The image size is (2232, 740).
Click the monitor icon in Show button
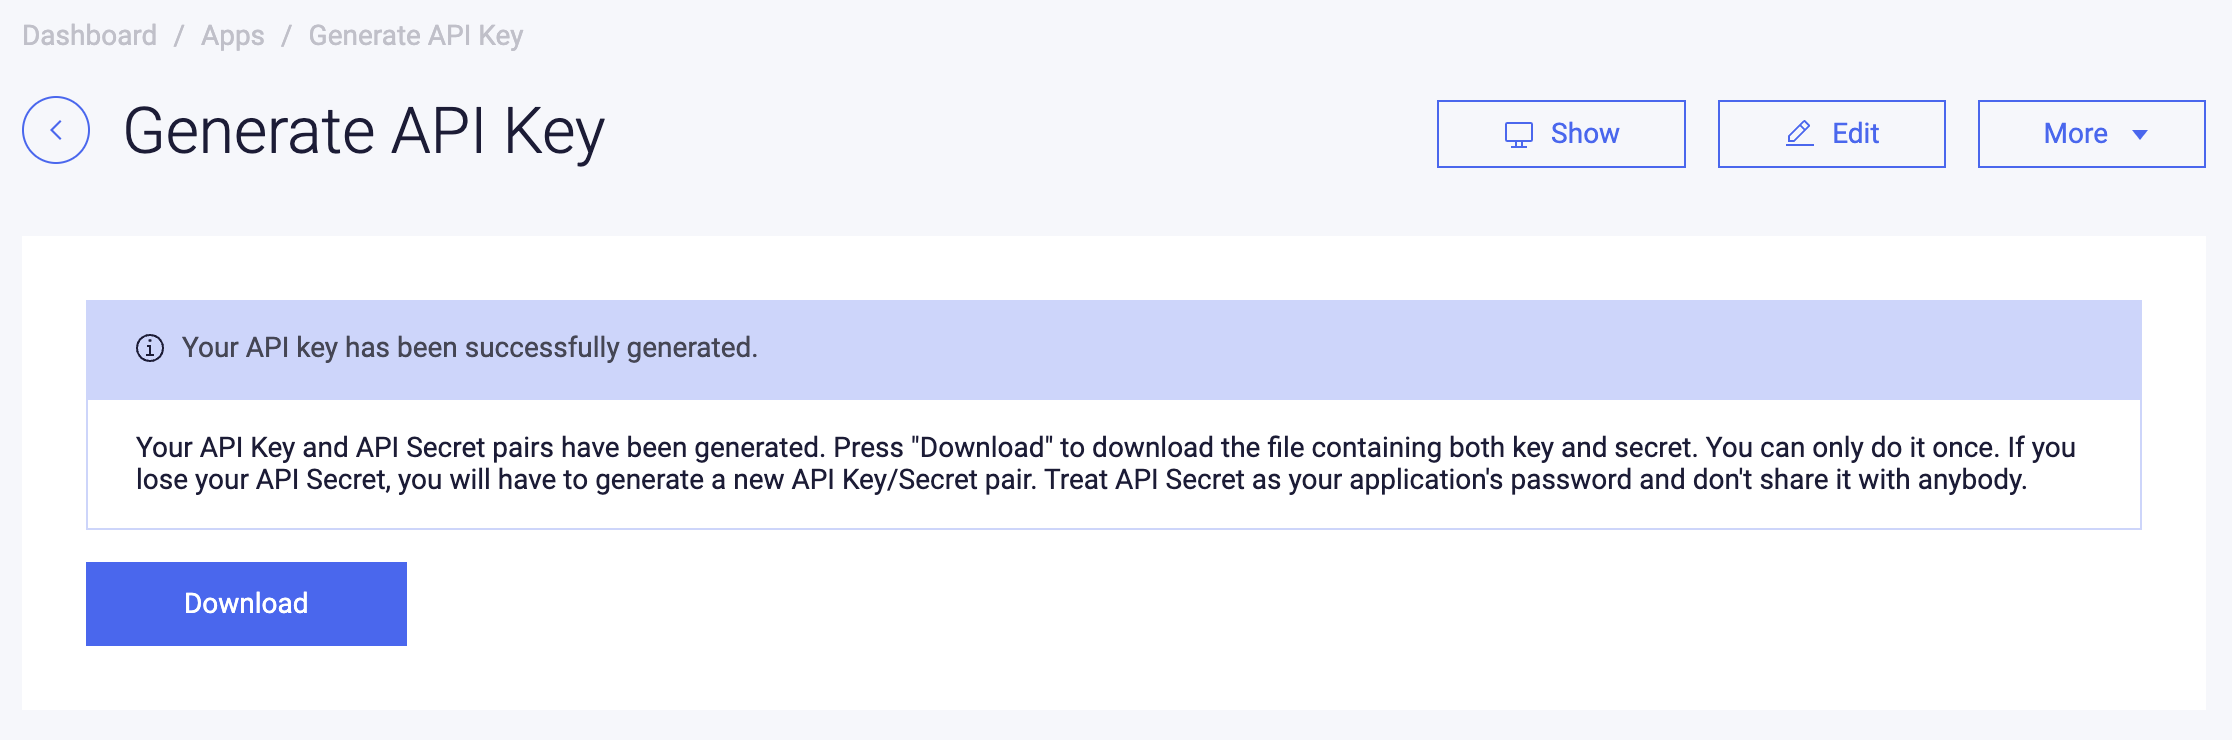[x=1518, y=134]
